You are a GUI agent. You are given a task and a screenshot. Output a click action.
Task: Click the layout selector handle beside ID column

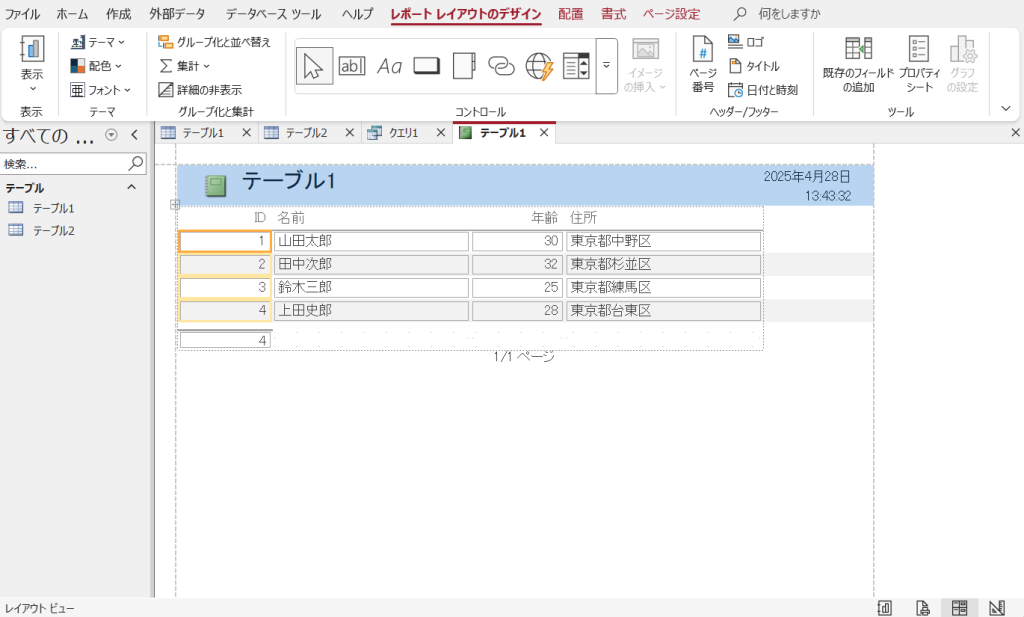click(174, 204)
